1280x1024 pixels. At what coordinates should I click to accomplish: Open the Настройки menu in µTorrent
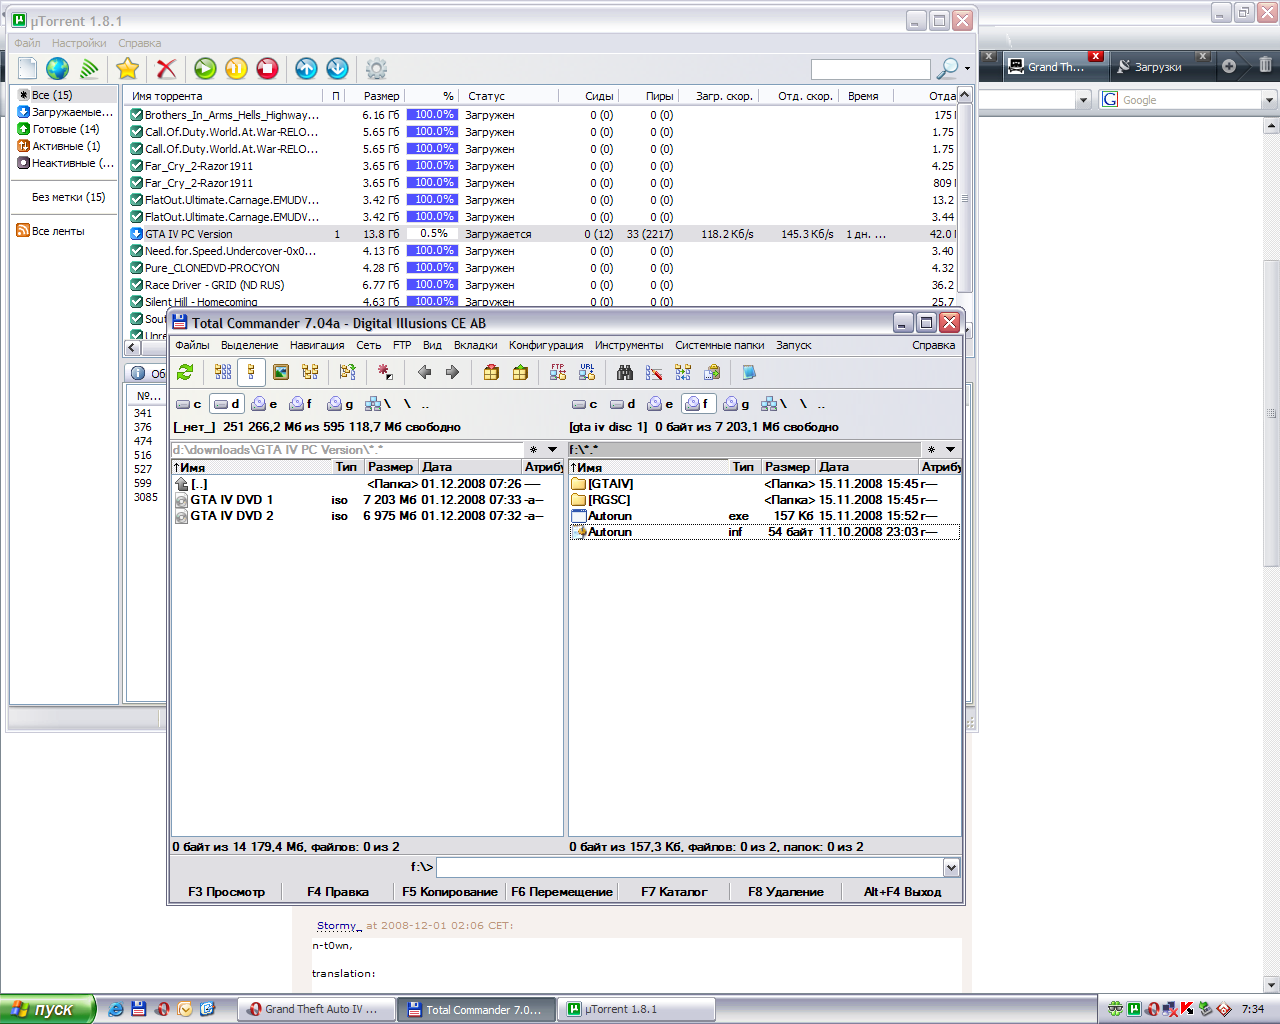pos(79,43)
